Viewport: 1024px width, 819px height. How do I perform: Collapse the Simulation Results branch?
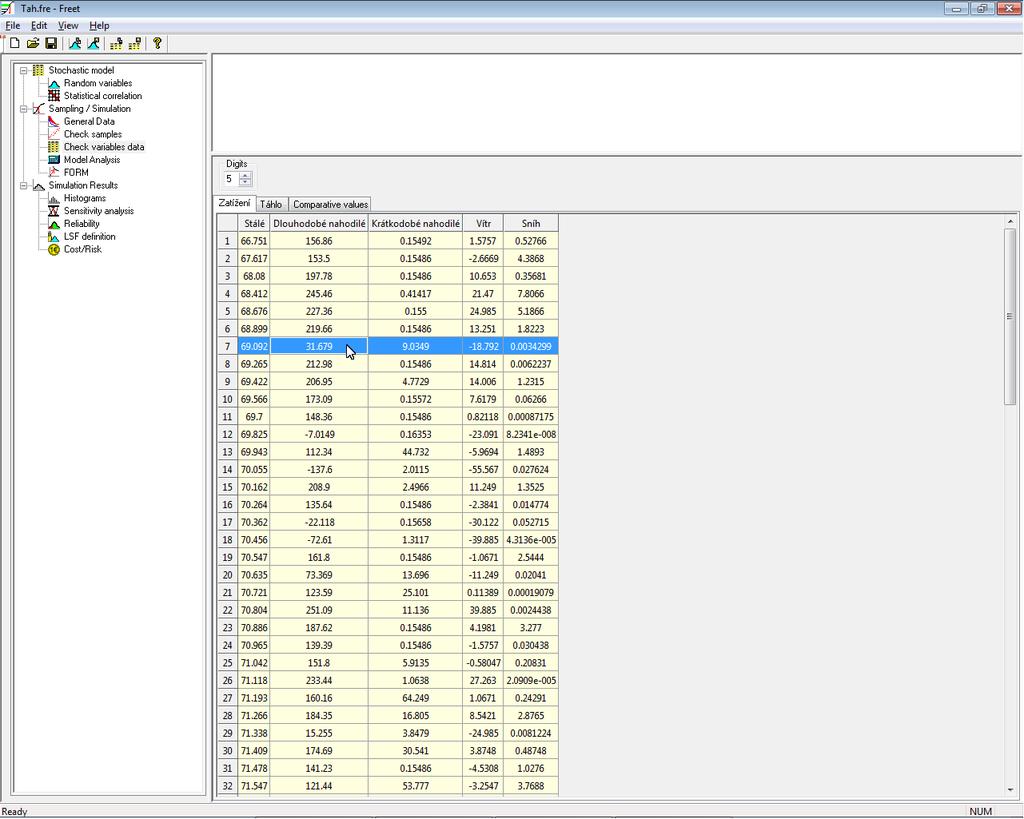(x=24, y=185)
